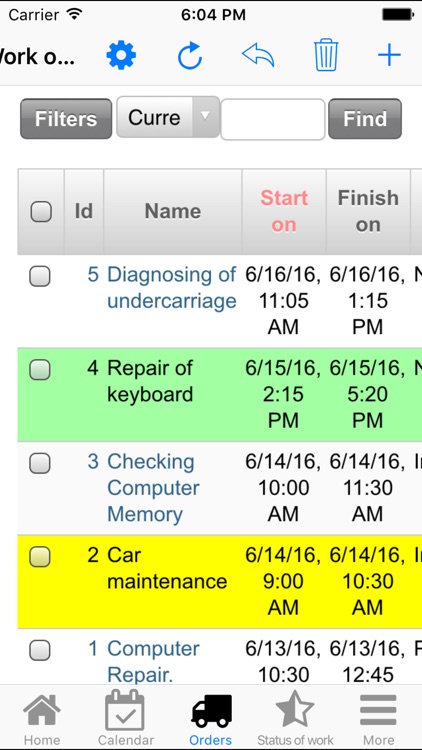Open Status of work star tab
This screenshot has width=422, height=750.
click(x=295, y=719)
